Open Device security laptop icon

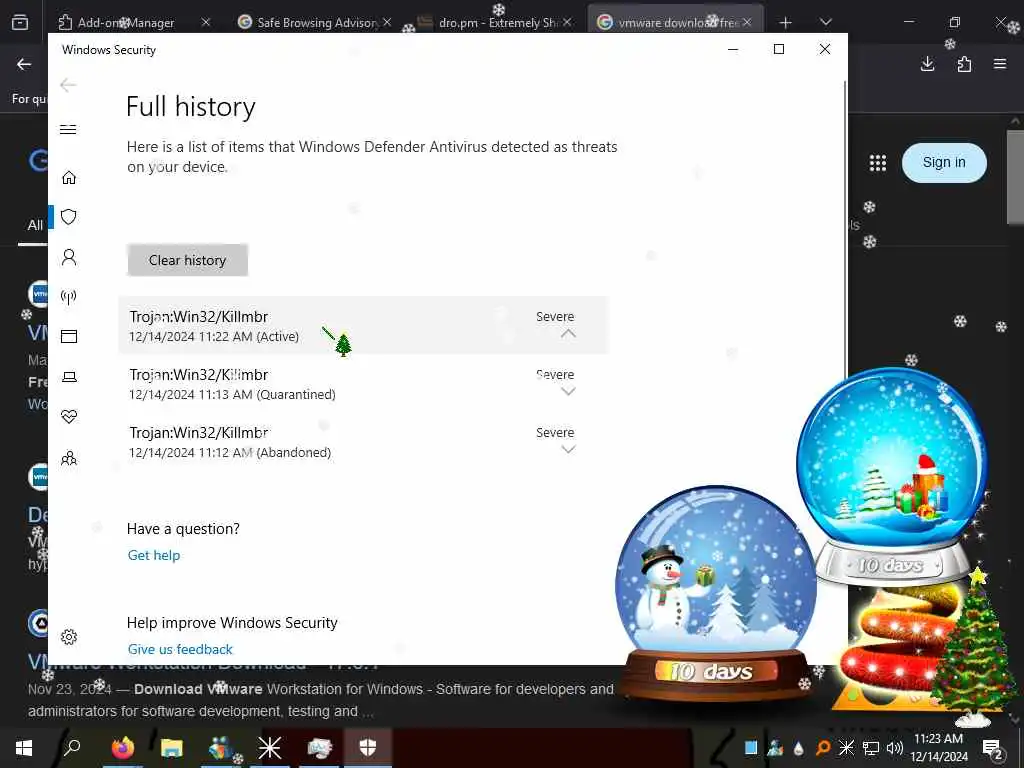point(69,377)
